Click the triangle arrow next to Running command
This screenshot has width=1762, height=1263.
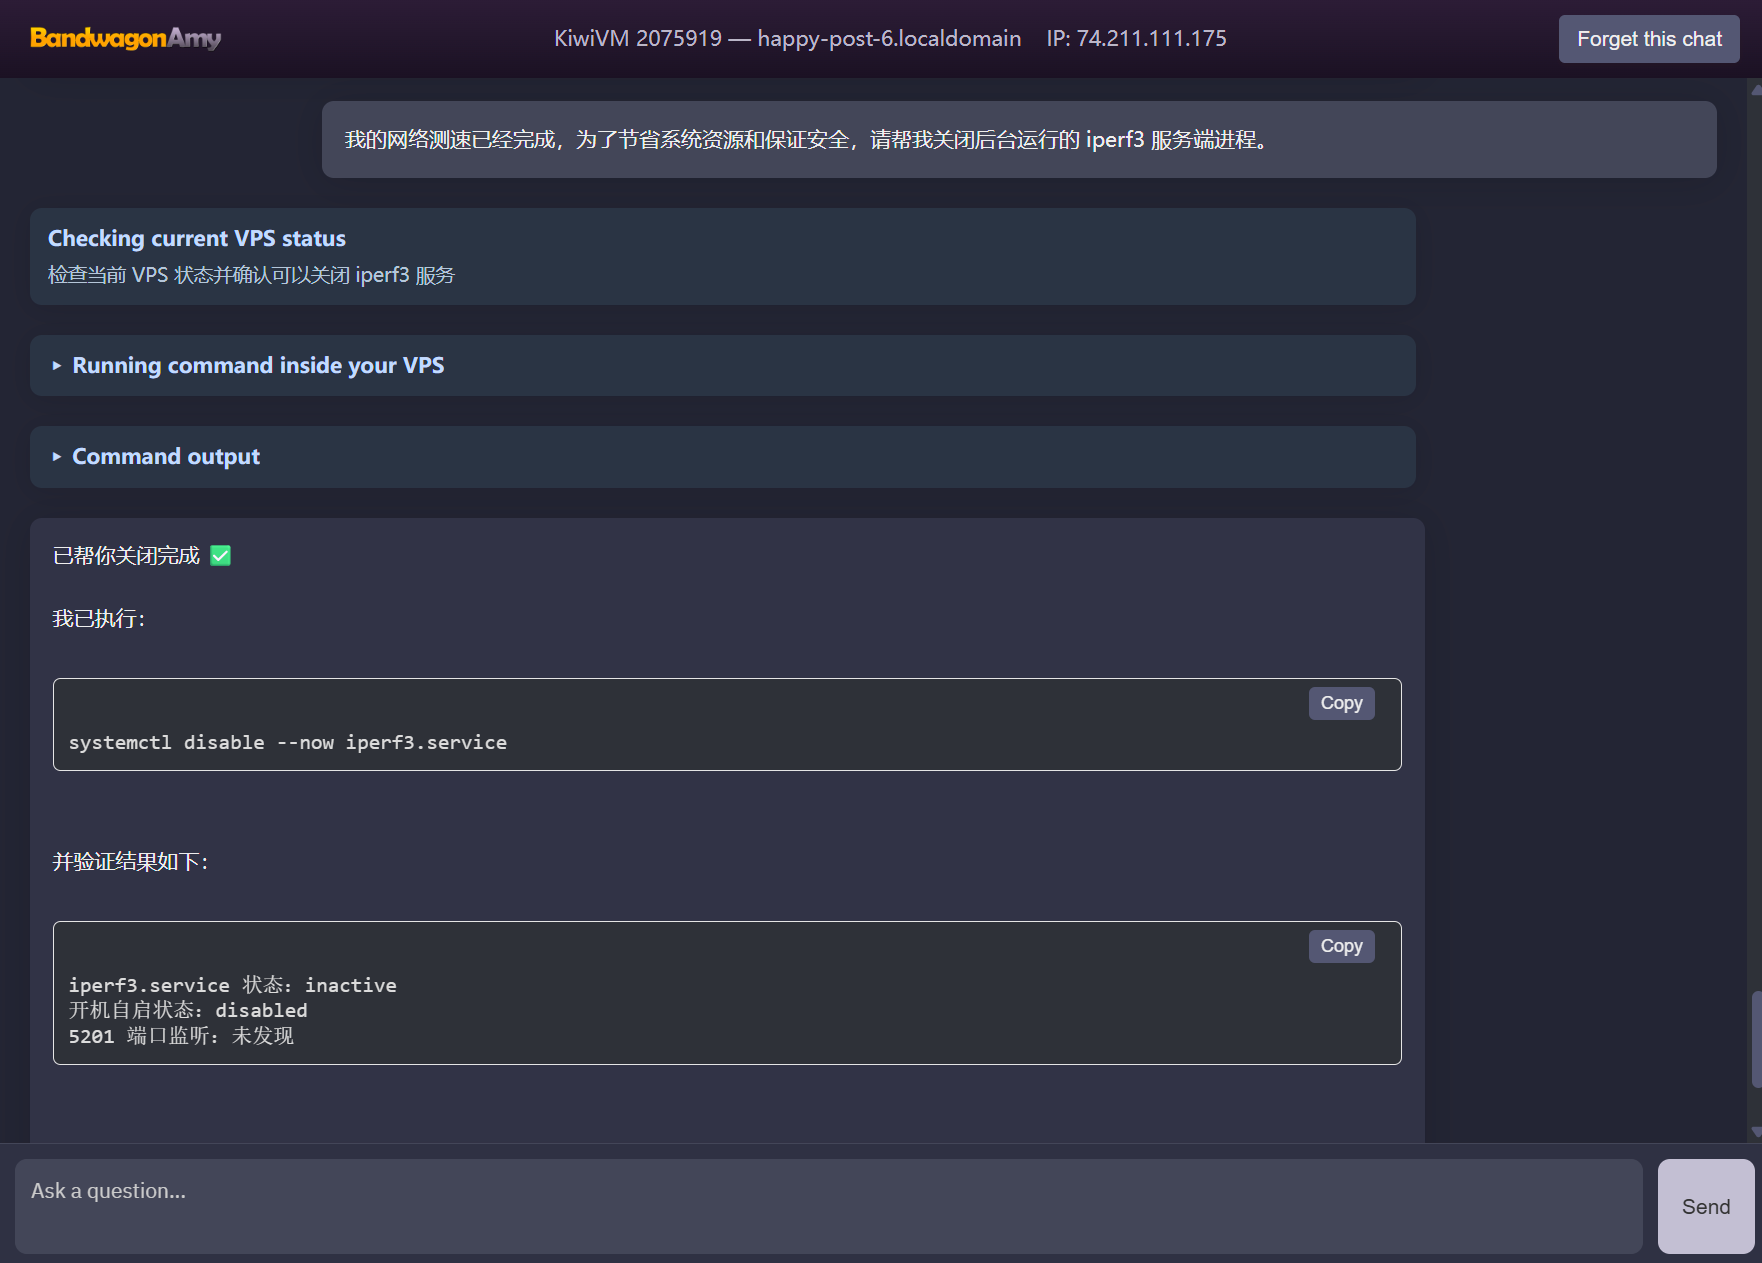tap(57, 366)
